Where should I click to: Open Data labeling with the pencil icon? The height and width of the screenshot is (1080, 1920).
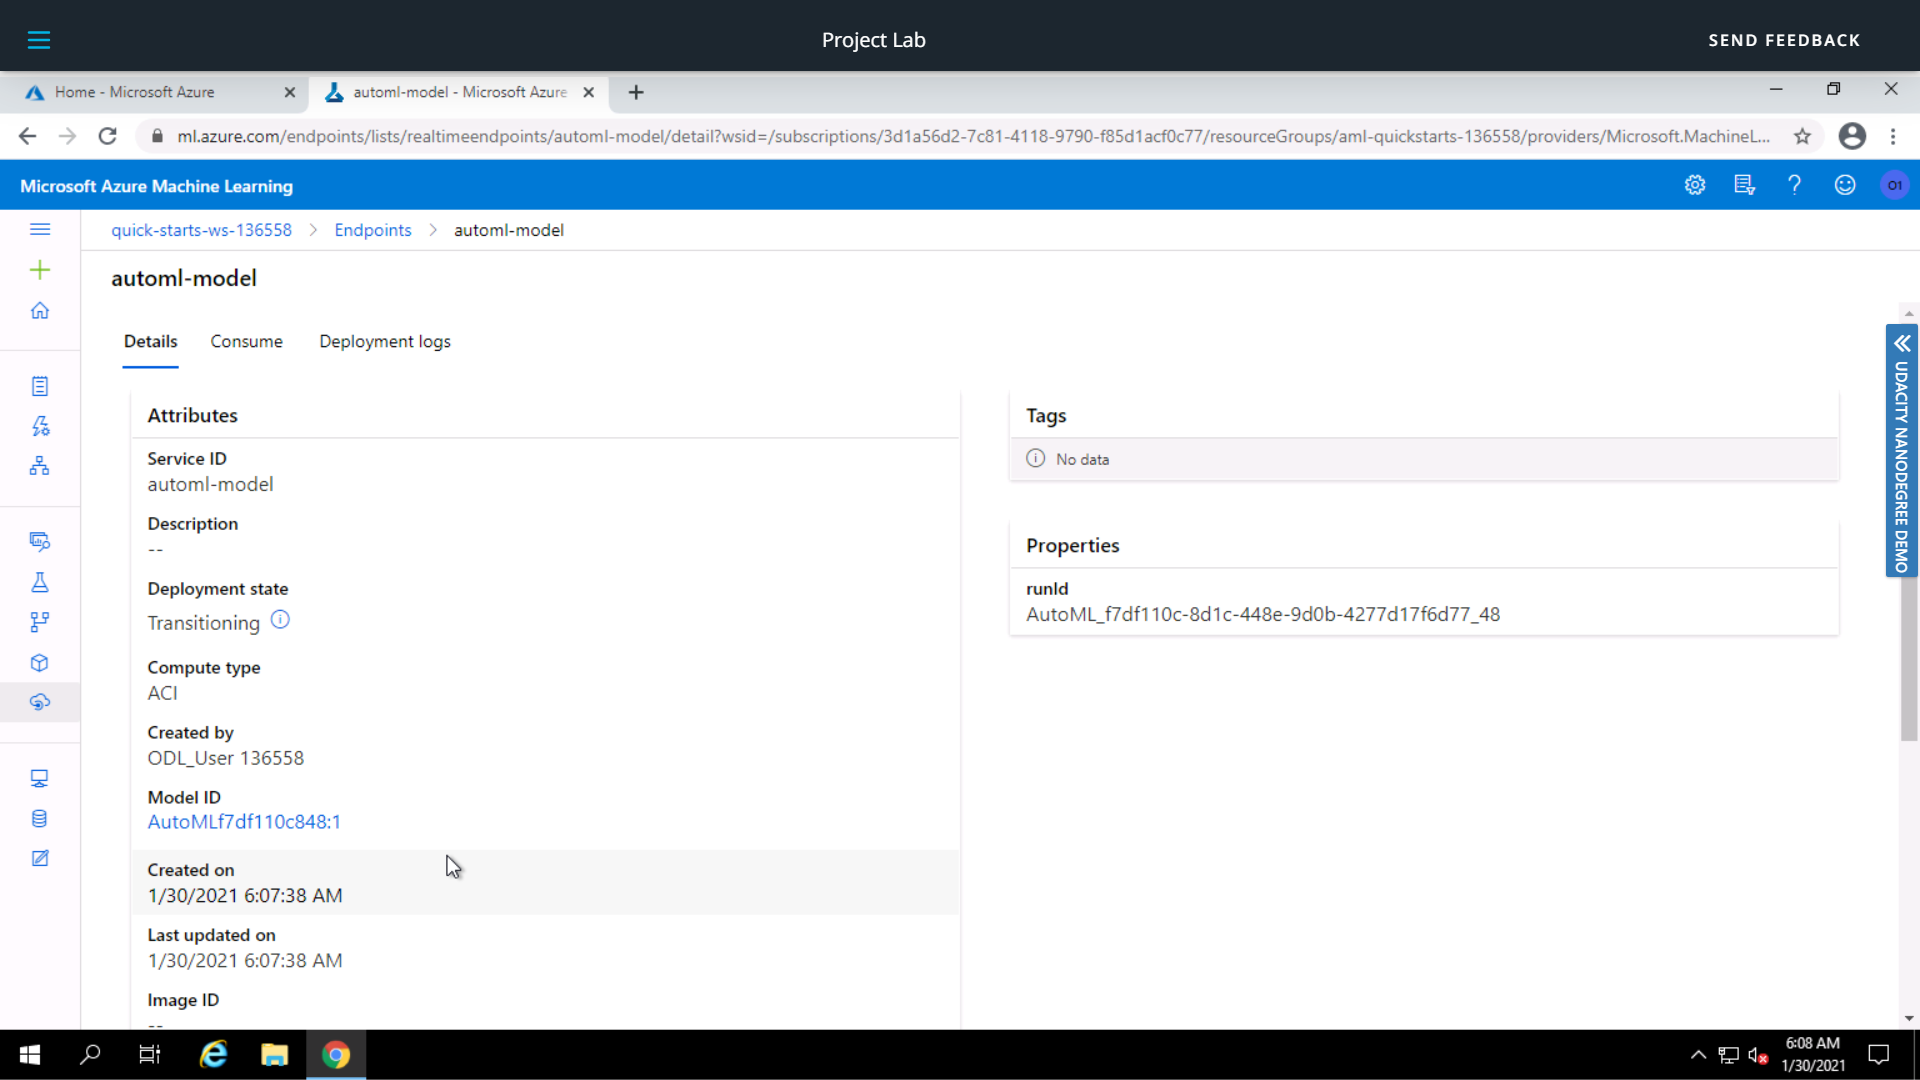40,858
